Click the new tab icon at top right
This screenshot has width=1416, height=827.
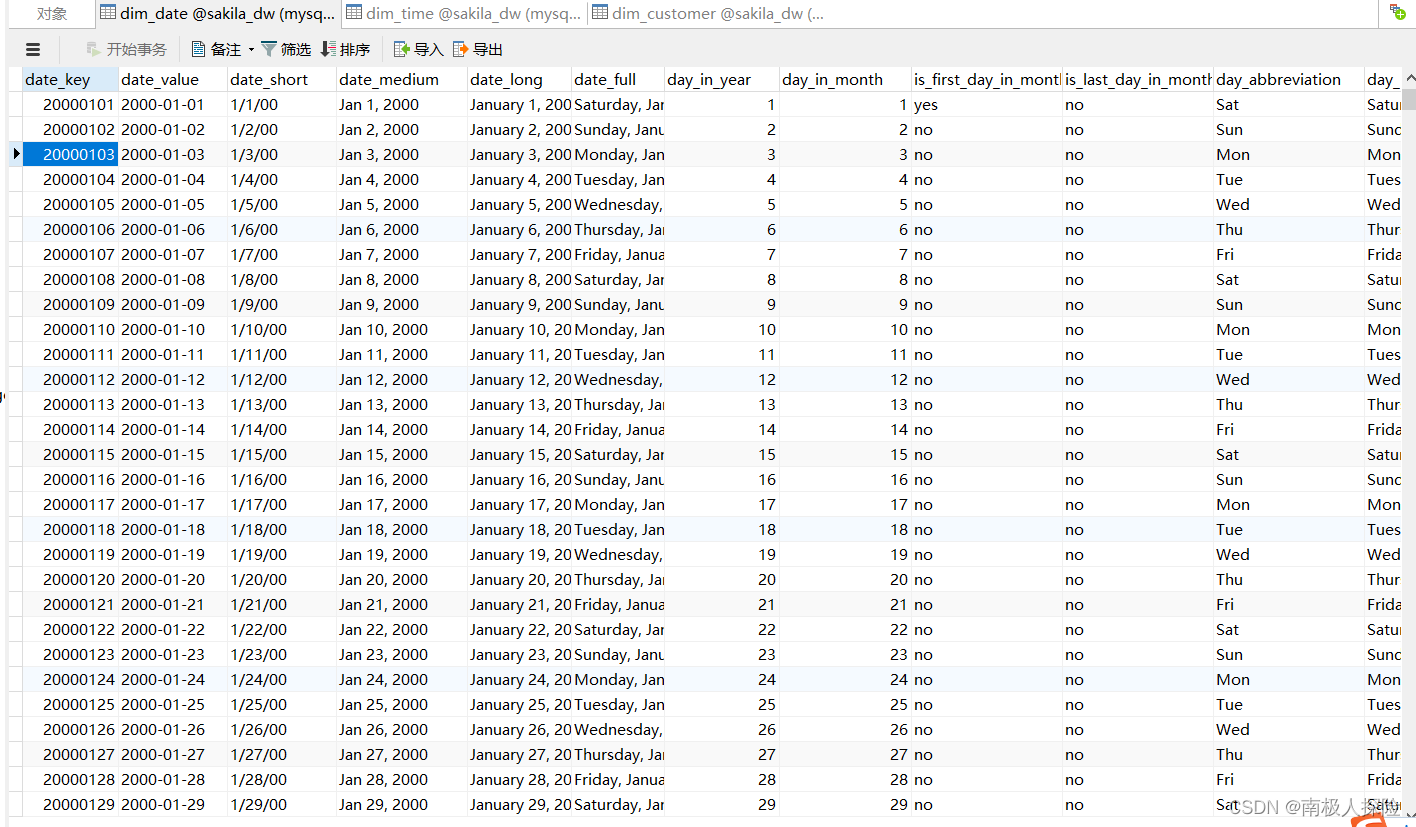pos(1397,12)
